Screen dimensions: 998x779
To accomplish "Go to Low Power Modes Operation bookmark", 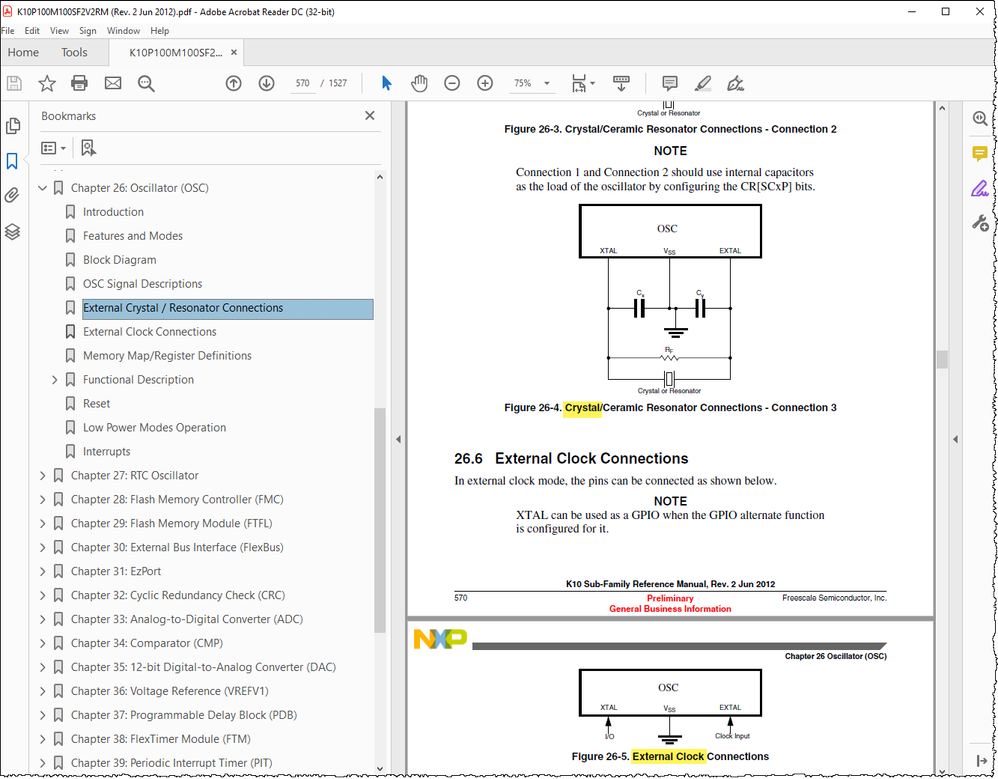I will pos(155,428).
